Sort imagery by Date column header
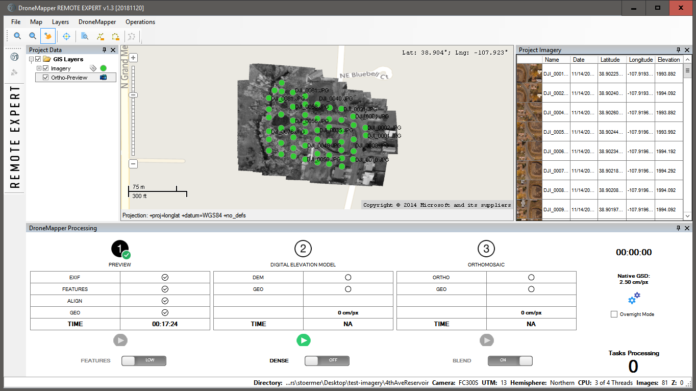Image resolution: width=696 pixels, height=391 pixels. [583, 59]
